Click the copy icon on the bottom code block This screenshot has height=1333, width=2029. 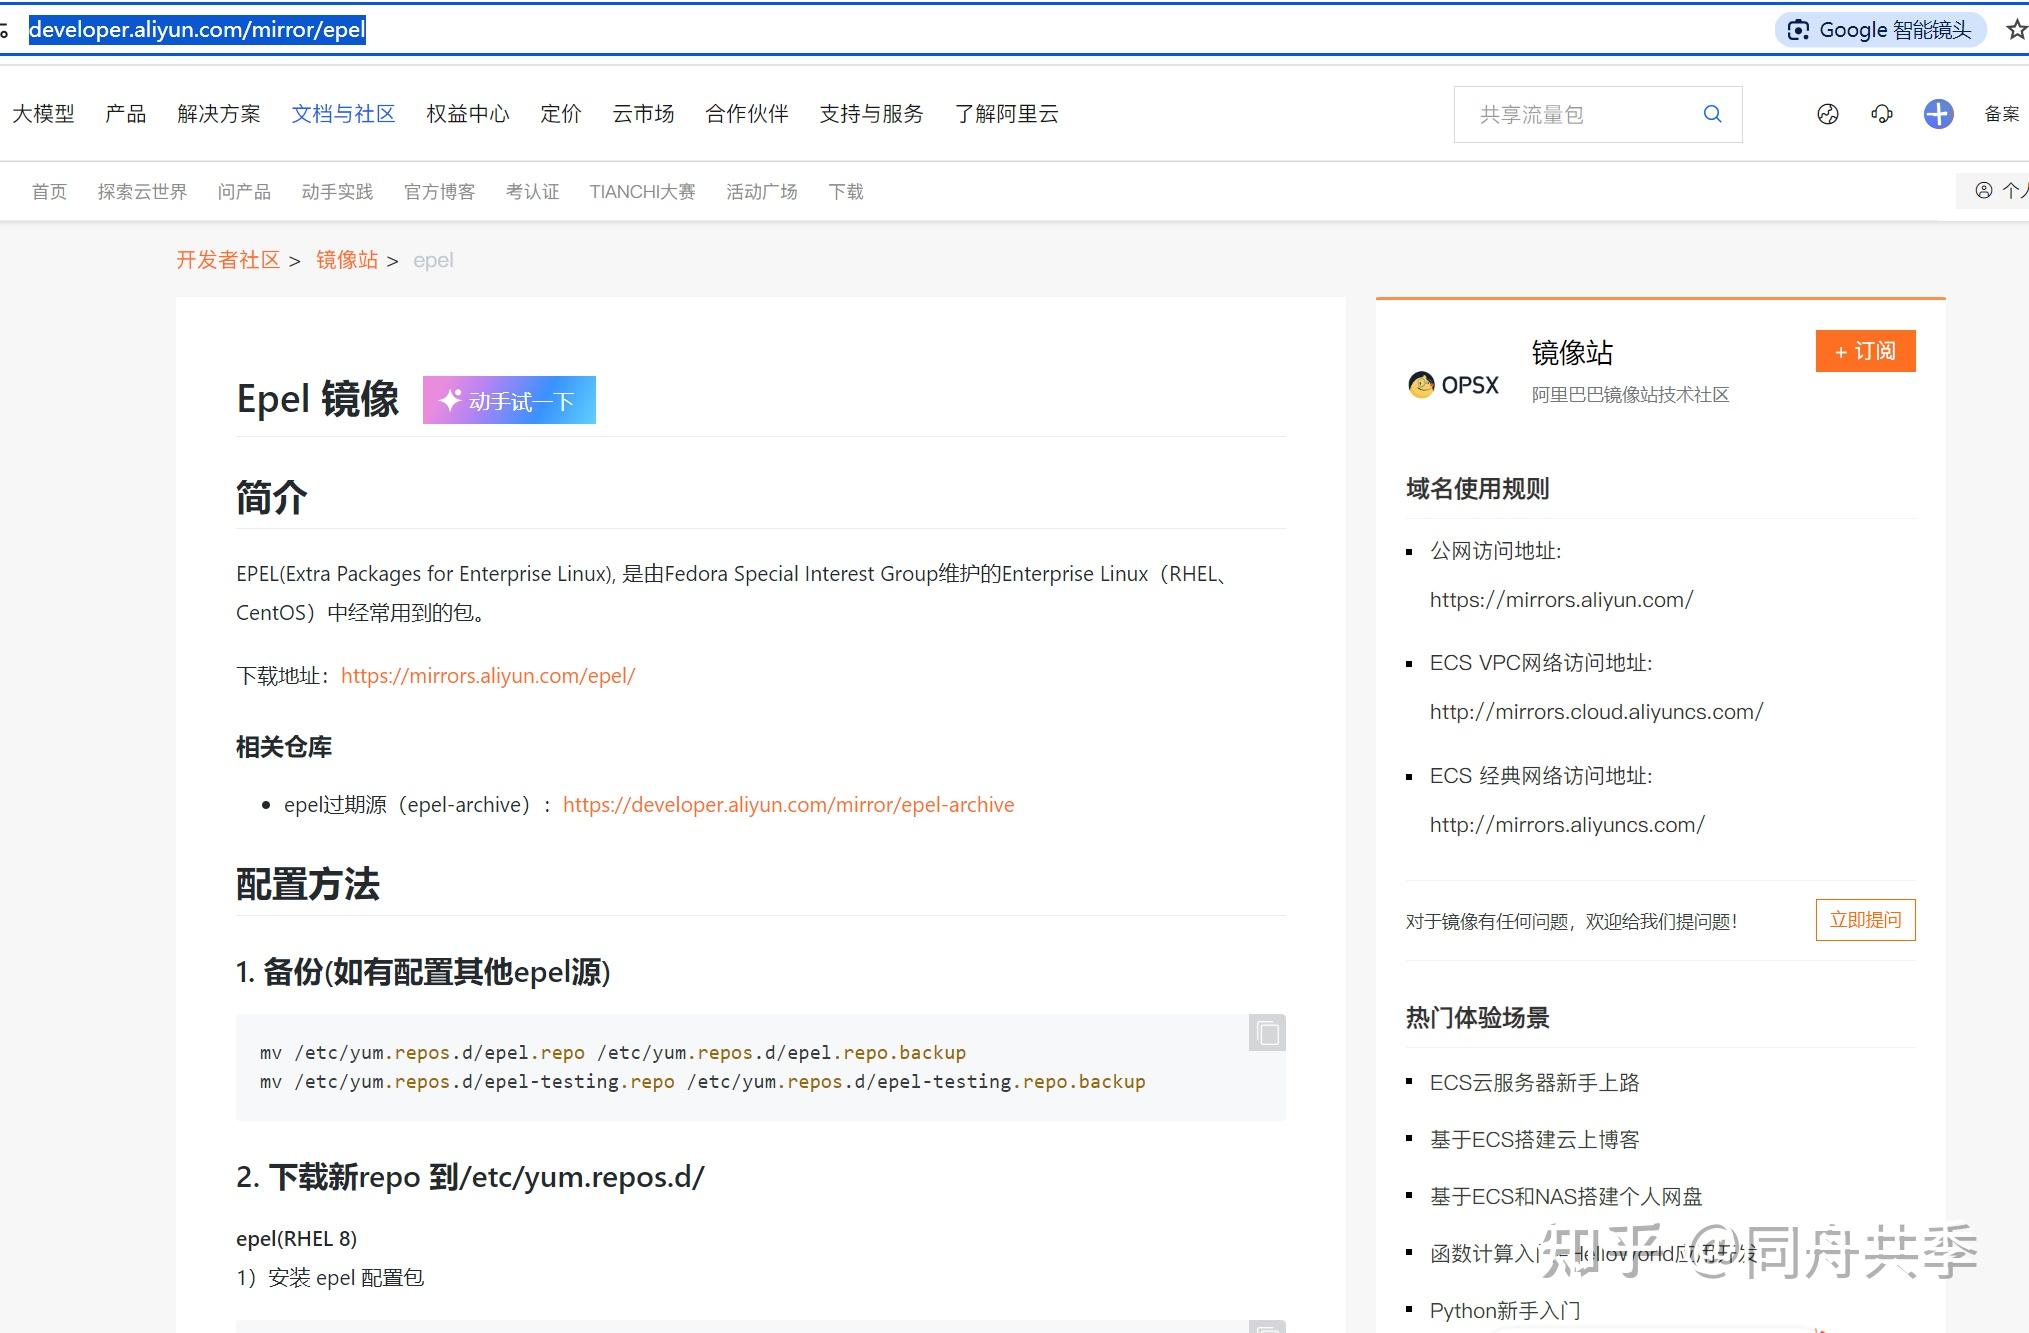(1265, 1325)
